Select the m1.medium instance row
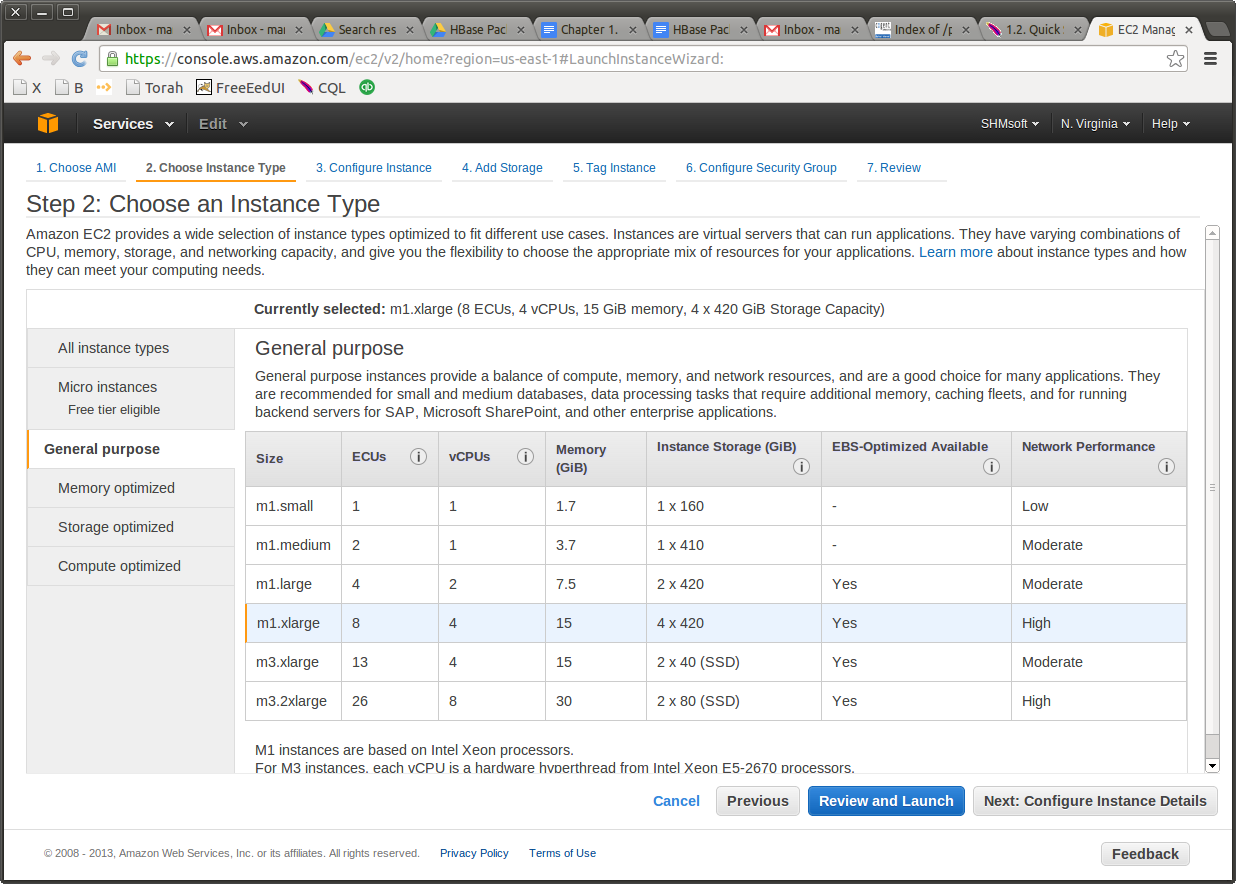Image resolution: width=1236 pixels, height=884 pixels. click(x=716, y=545)
